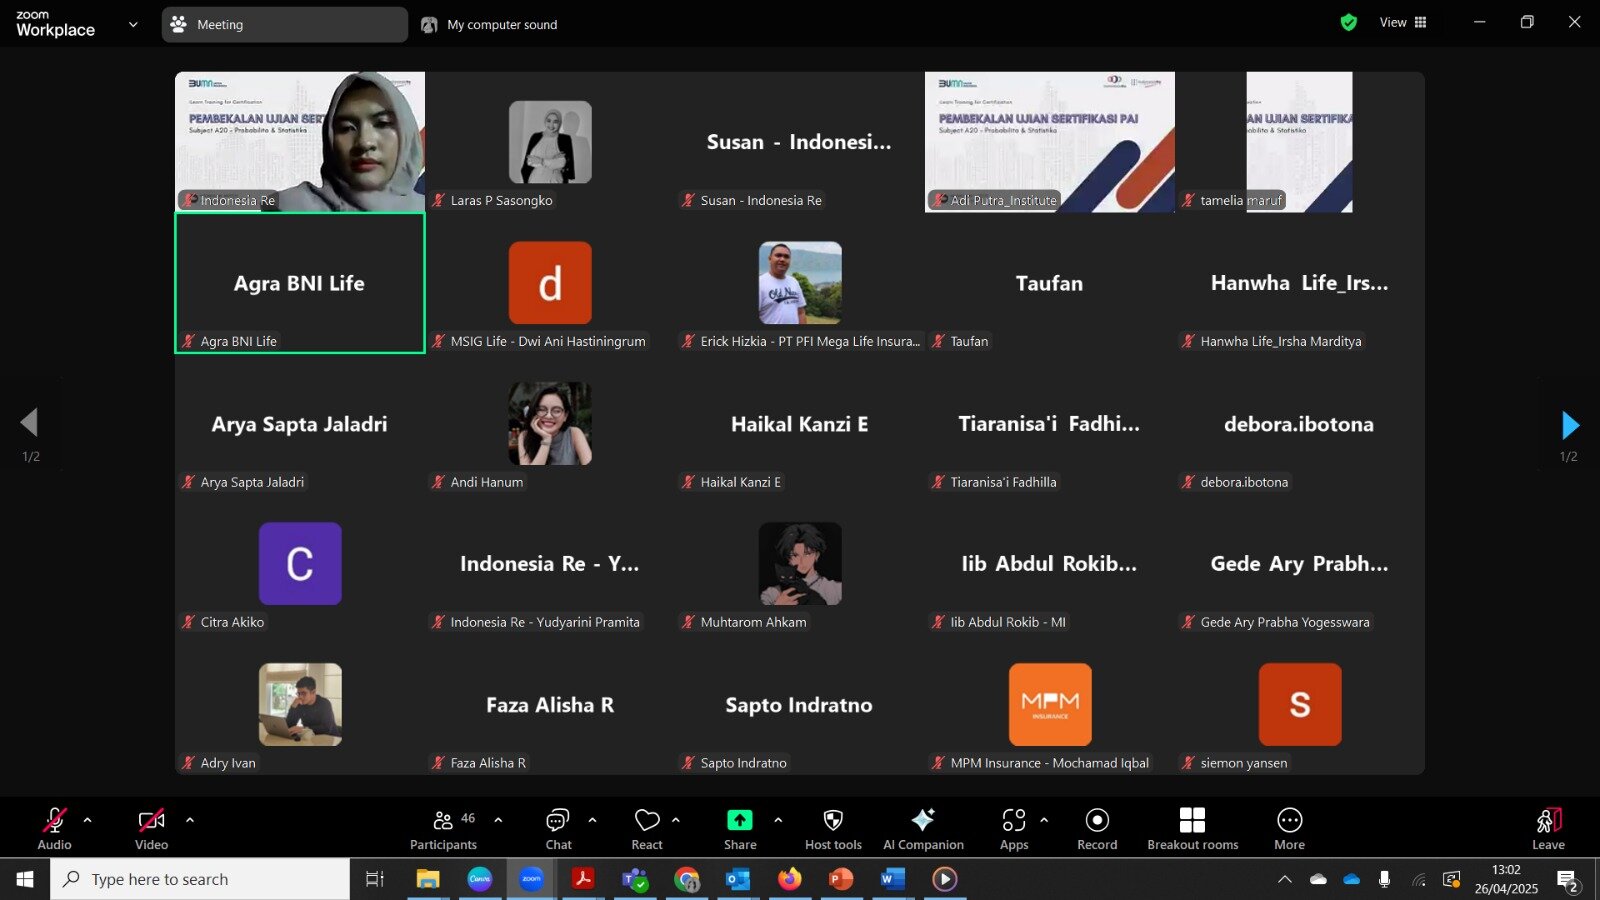1600x900 pixels.
Task: Click the taskbar search box
Action: pyautogui.click(x=200, y=879)
